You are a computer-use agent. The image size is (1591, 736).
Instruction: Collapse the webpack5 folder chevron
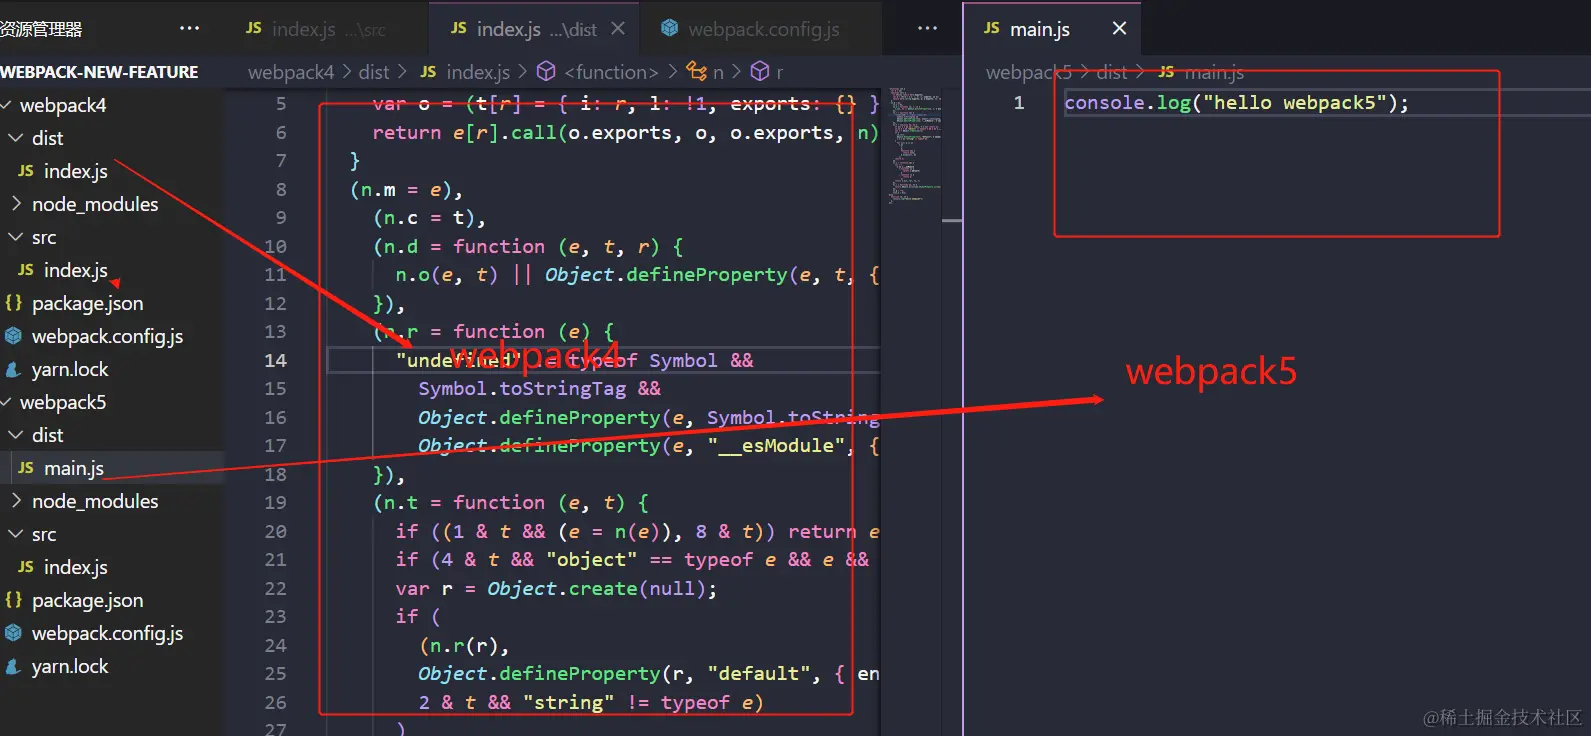tap(7, 402)
